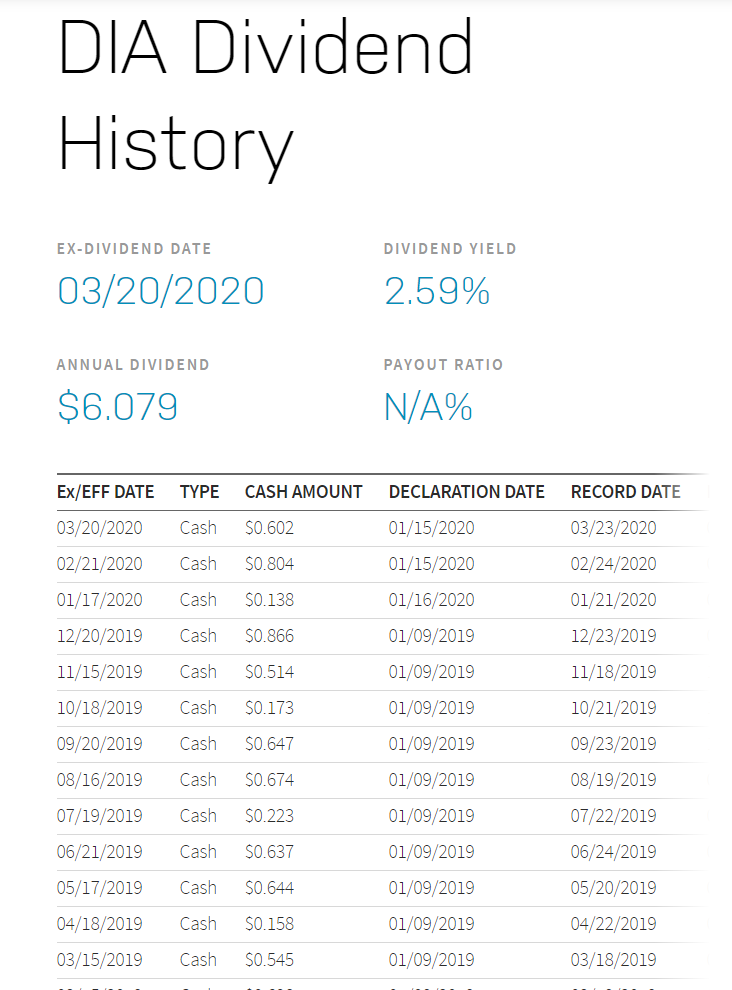This screenshot has width=732, height=990.
Task: Select the 02/21/2020 dividend row date
Action: coord(100,564)
